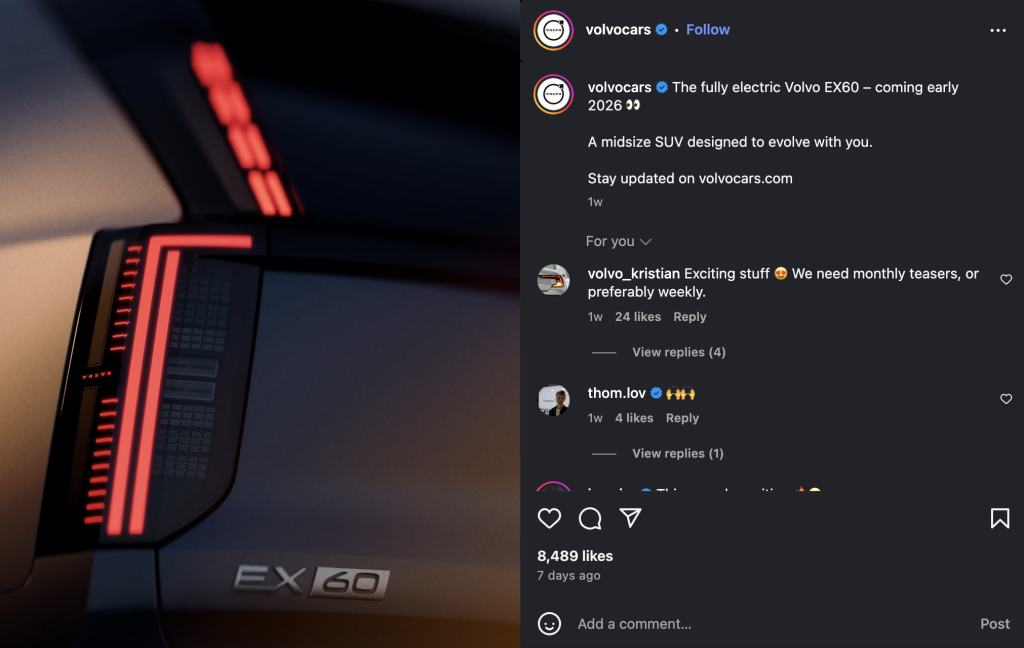The image size is (1024, 648).
Task: Open the three-dot more options menu
Action: click(x=998, y=30)
